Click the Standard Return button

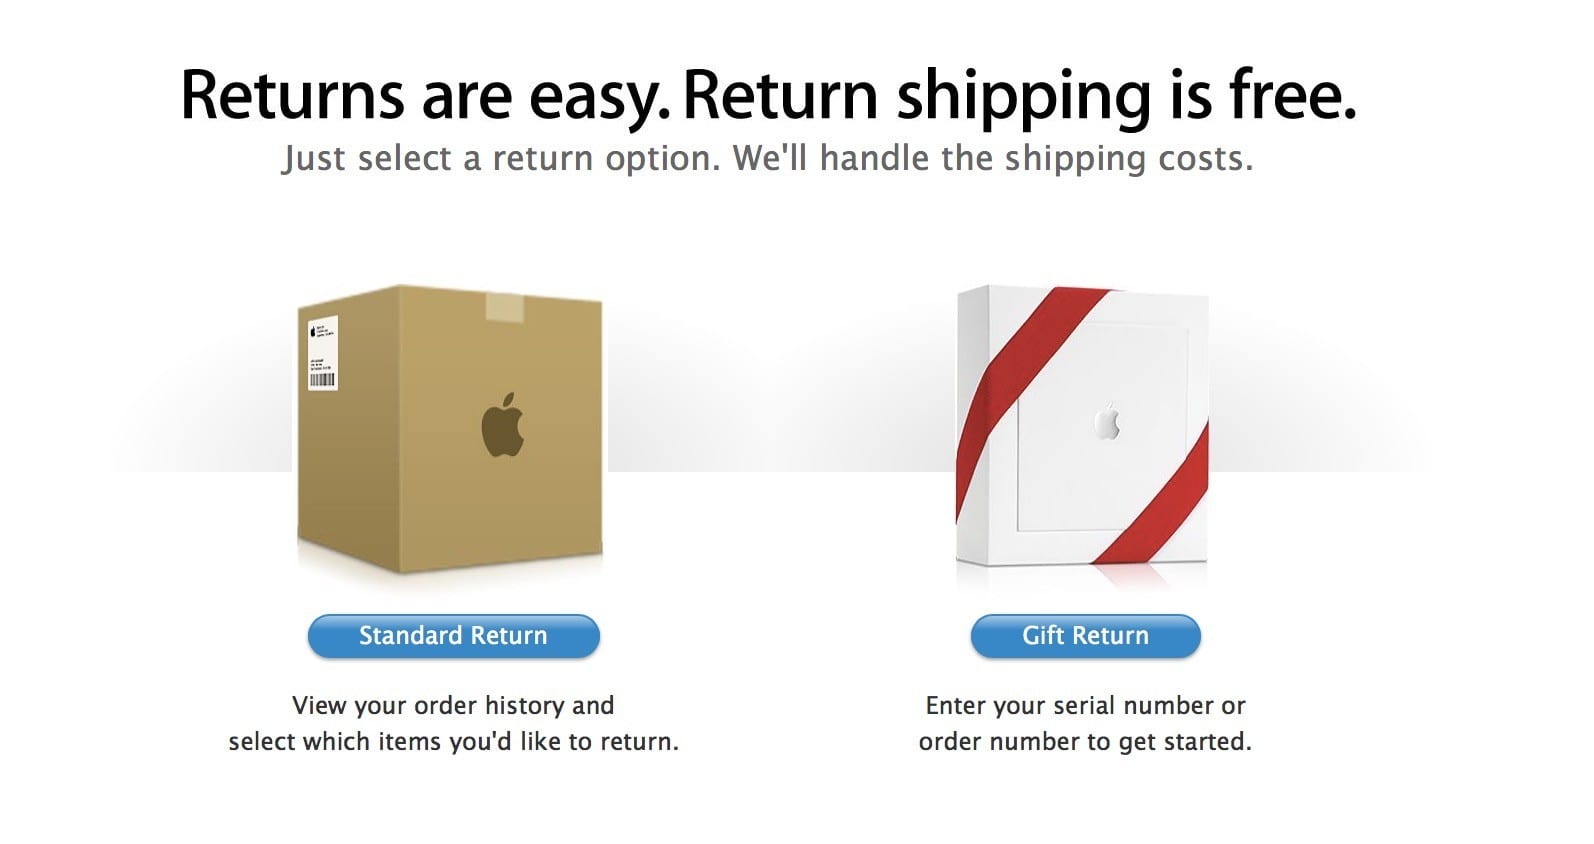tap(452, 636)
